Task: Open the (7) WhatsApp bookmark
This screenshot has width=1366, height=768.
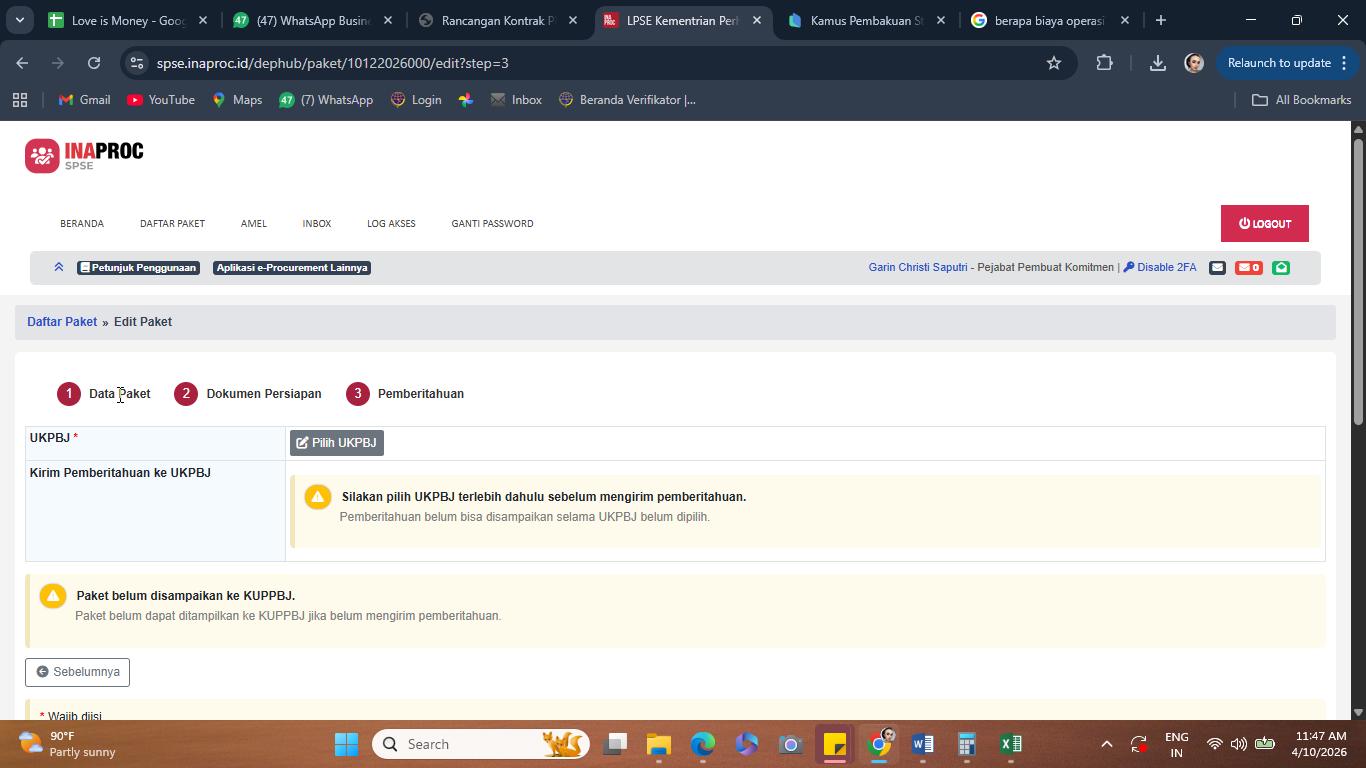Action: pyautogui.click(x=326, y=100)
